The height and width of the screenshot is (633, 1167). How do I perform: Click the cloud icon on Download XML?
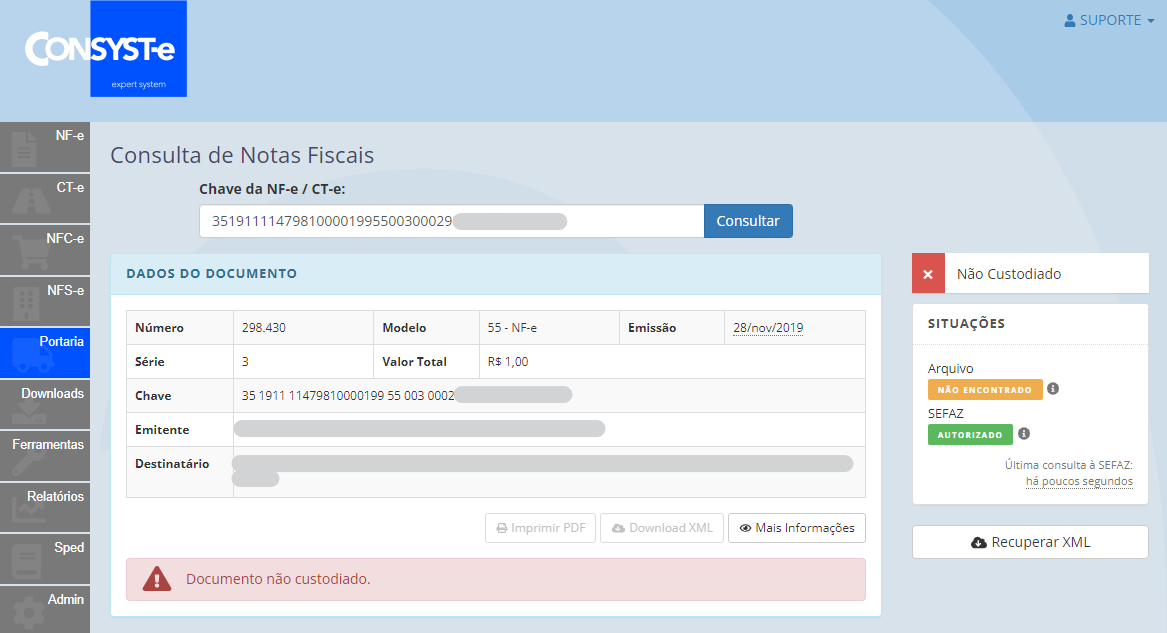coord(618,528)
